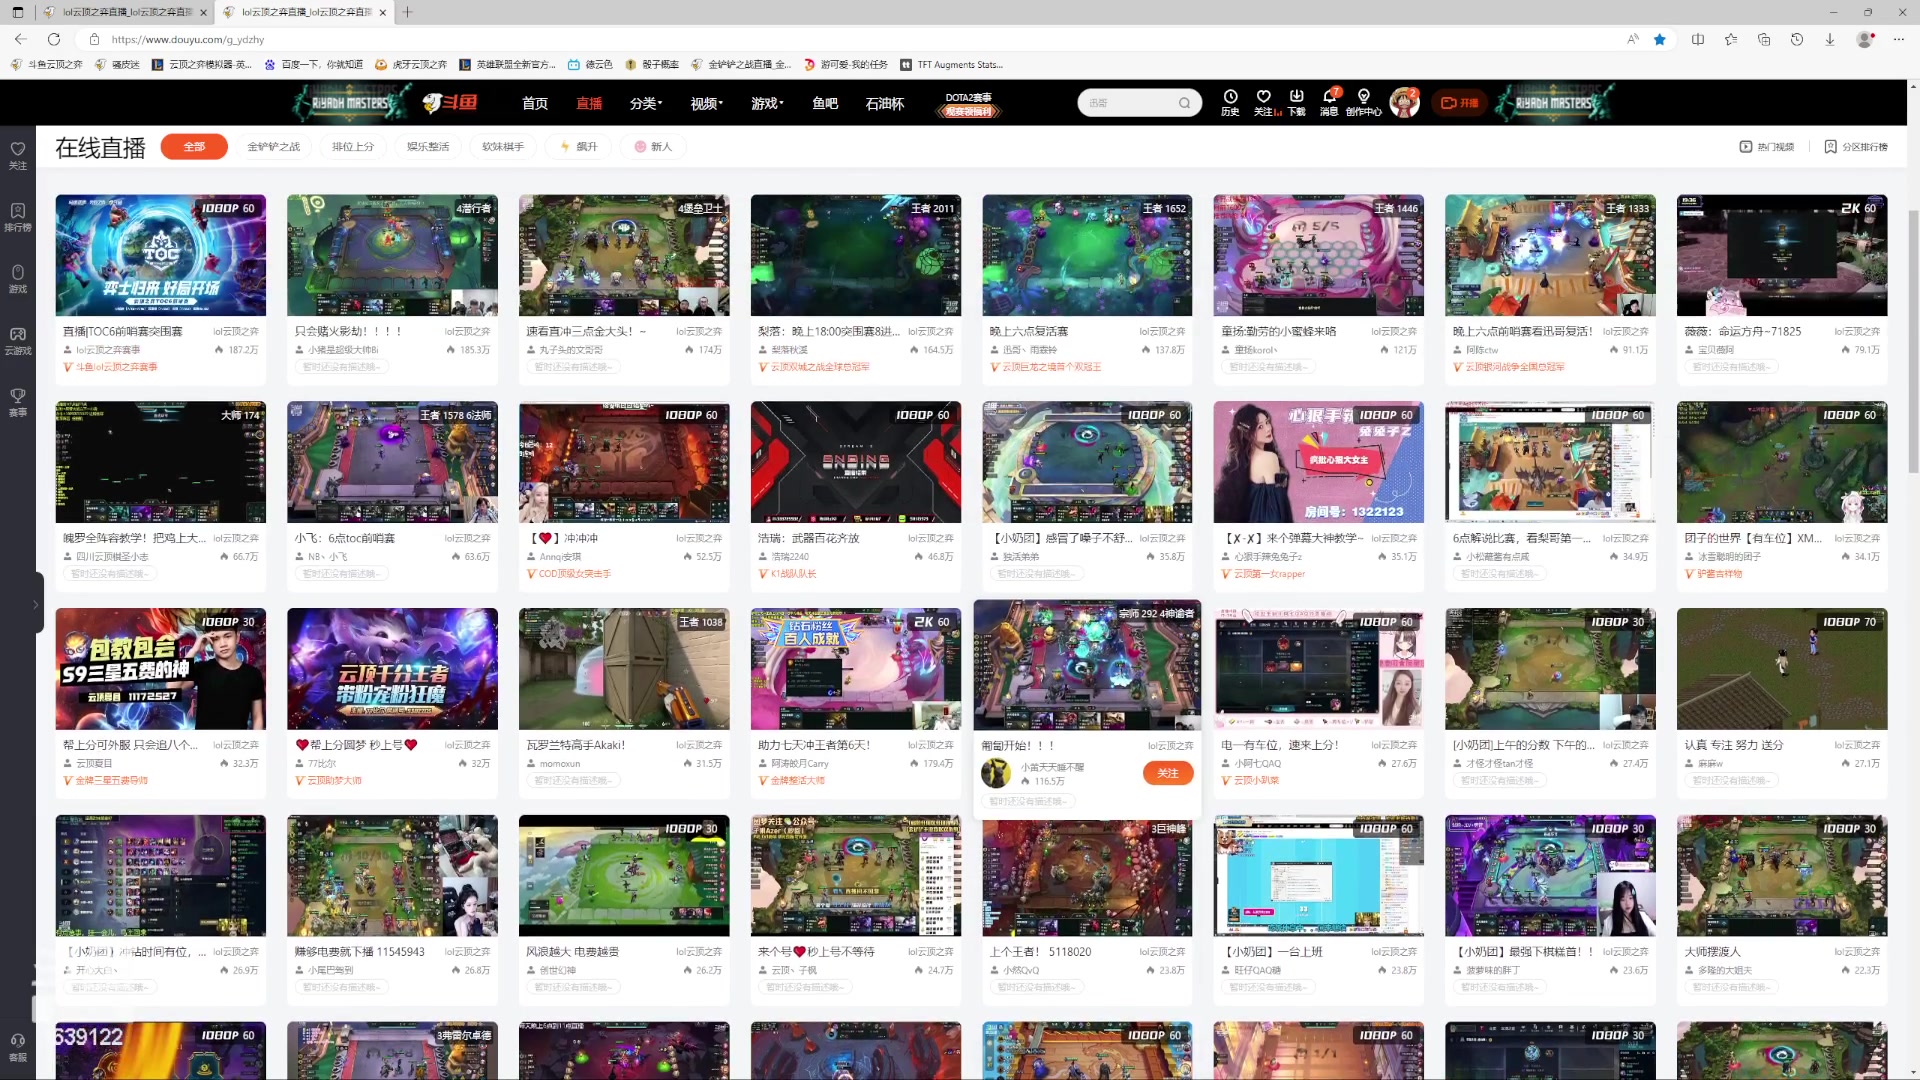
Task: Select the 娱乐整活 filter pill
Action: coord(428,147)
